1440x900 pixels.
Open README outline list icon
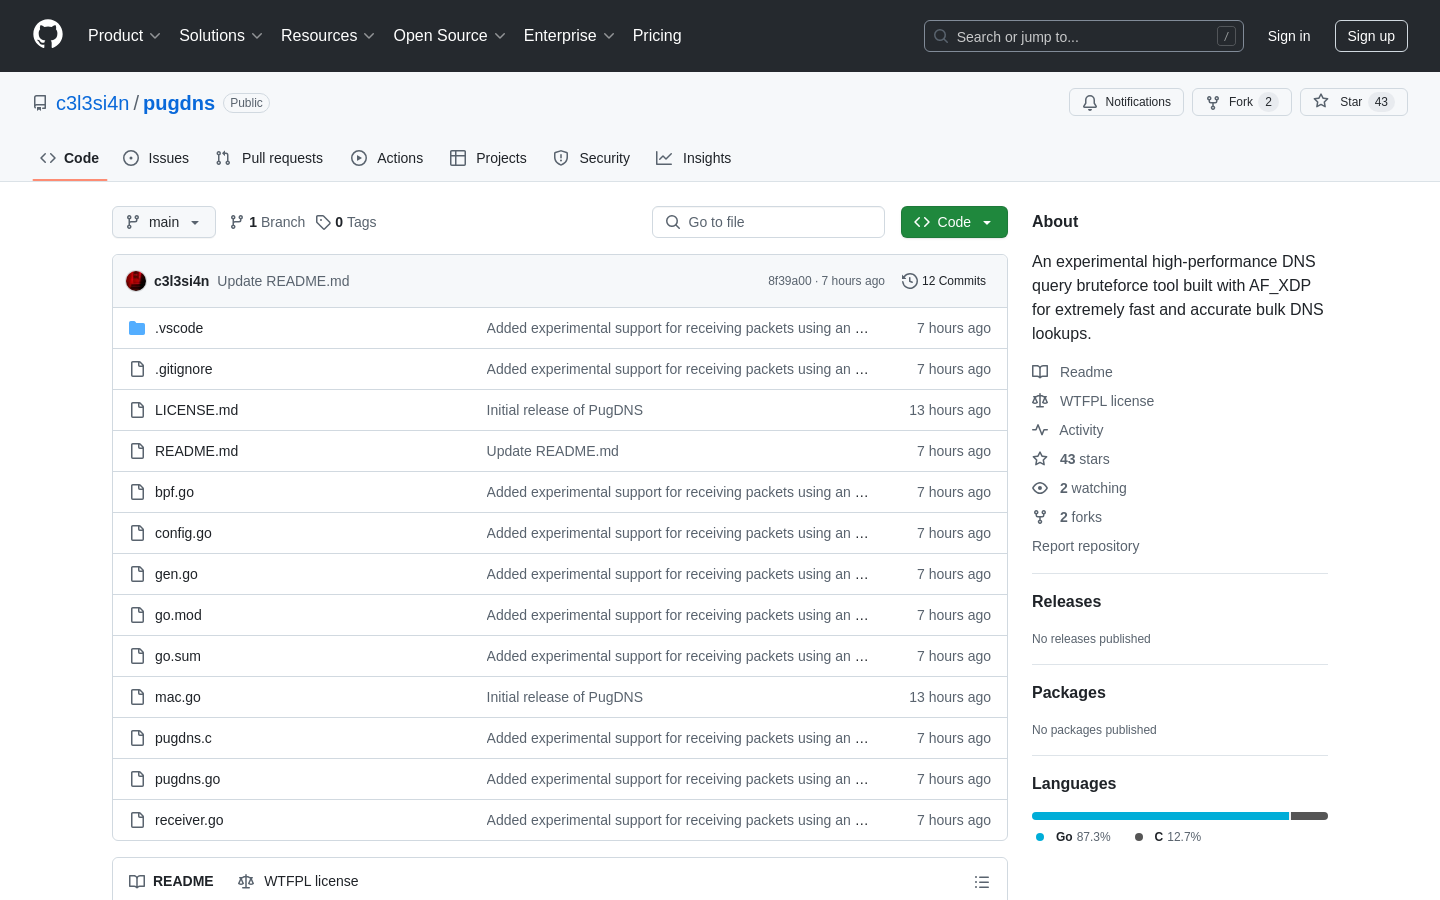pyautogui.click(x=982, y=882)
